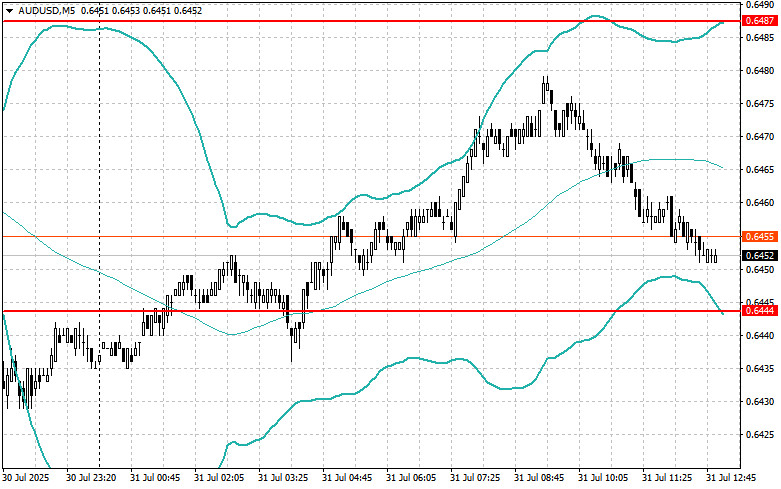Click the 31 Jul 00:45 time axis label
The image size is (781, 489).
[155, 478]
